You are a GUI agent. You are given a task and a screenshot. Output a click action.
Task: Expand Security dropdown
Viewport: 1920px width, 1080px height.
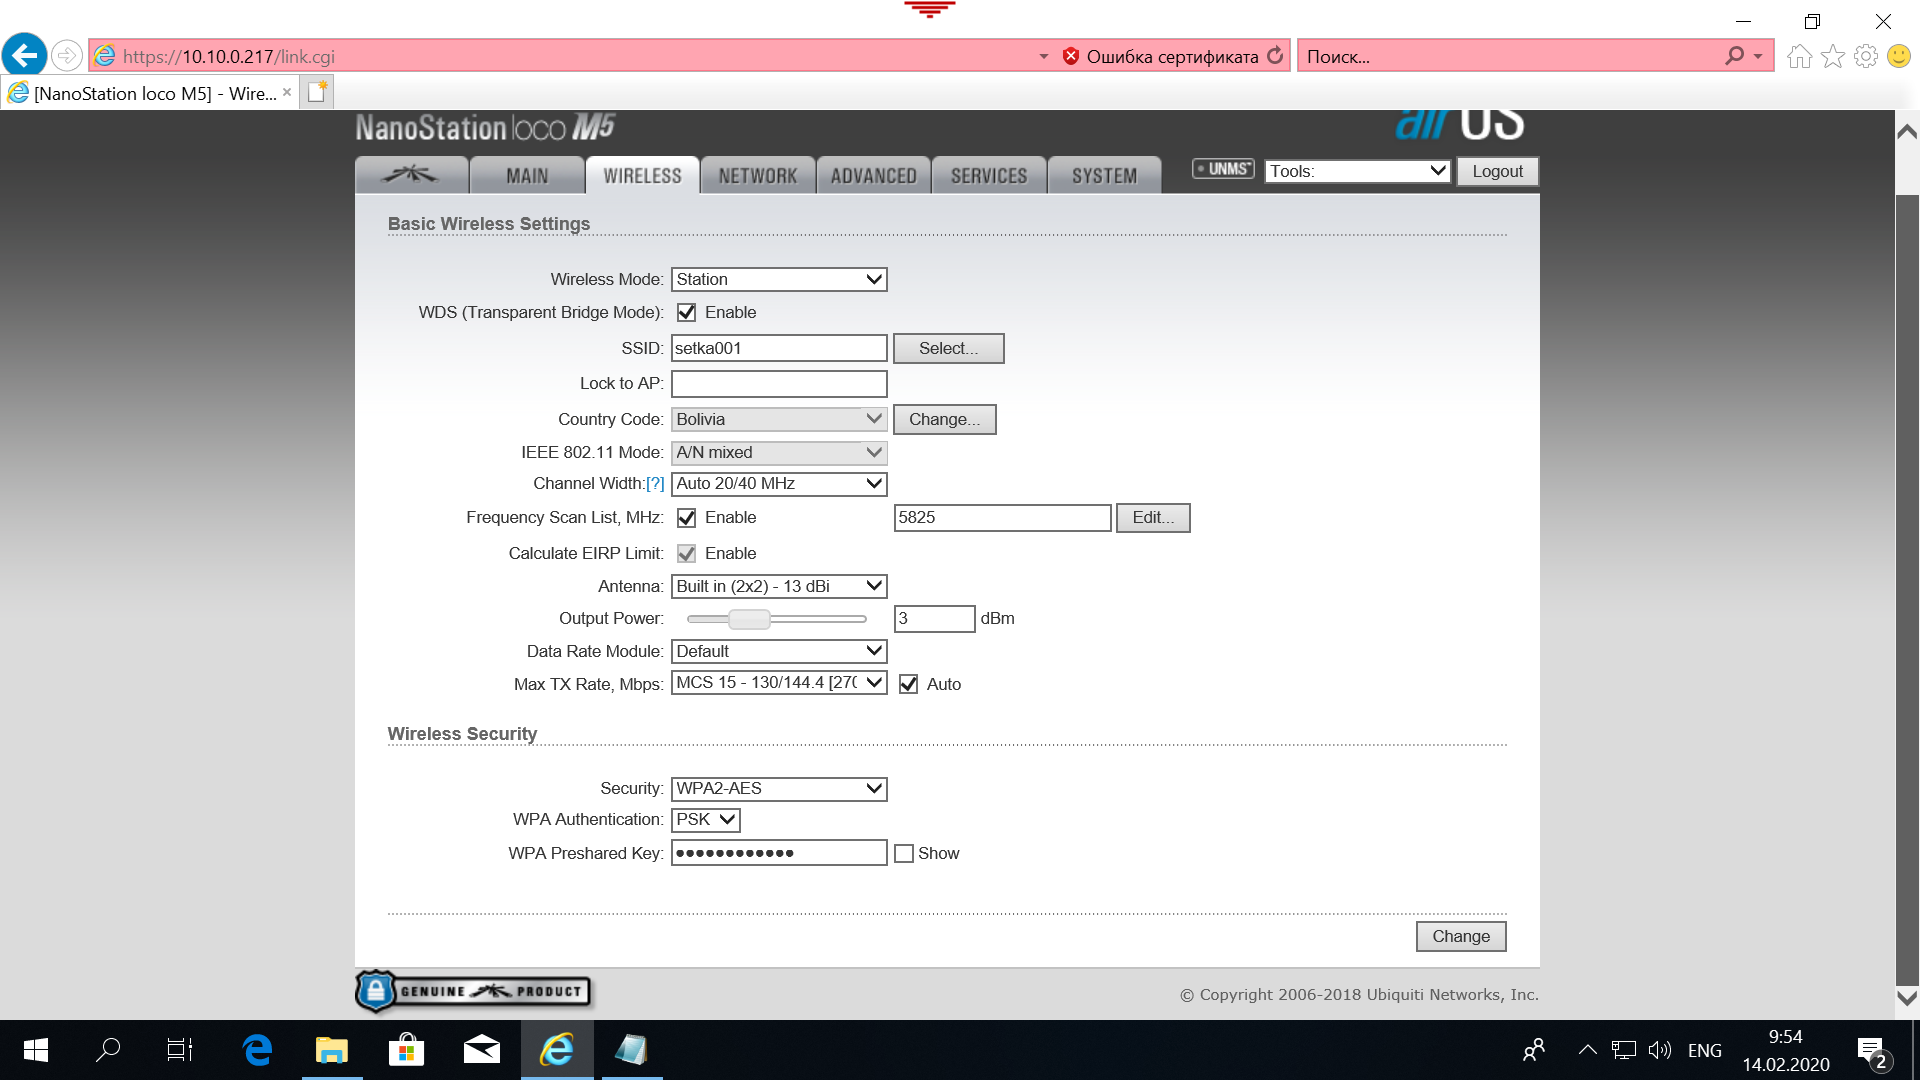click(x=779, y=789)
